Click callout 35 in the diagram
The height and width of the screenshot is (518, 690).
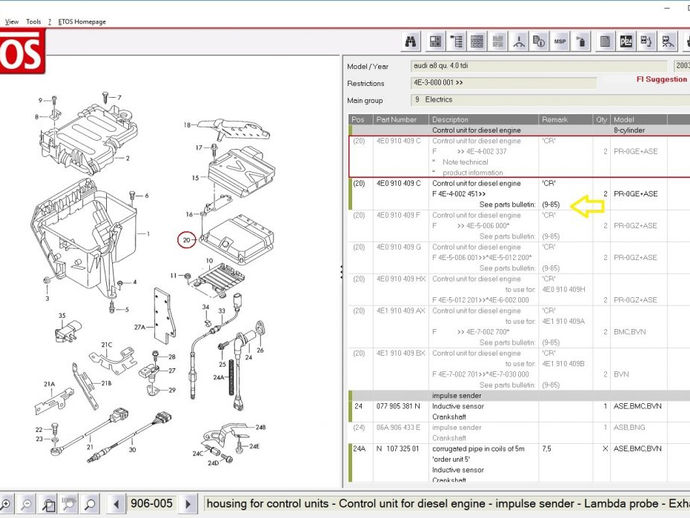point(62,316)
